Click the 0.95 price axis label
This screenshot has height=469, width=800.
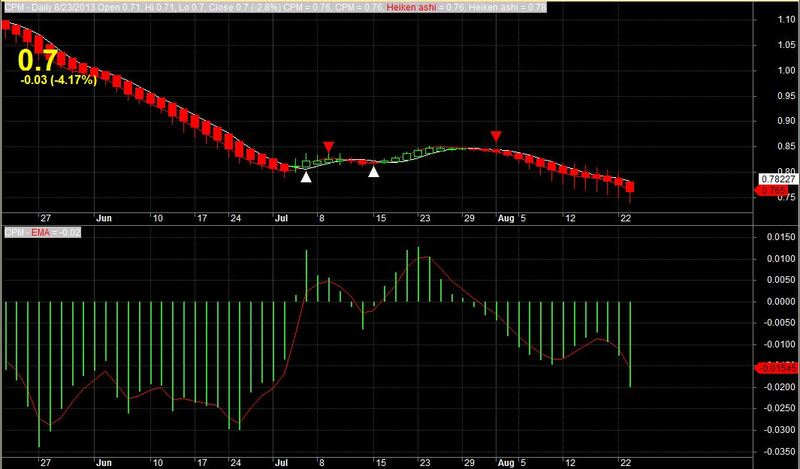786,95
